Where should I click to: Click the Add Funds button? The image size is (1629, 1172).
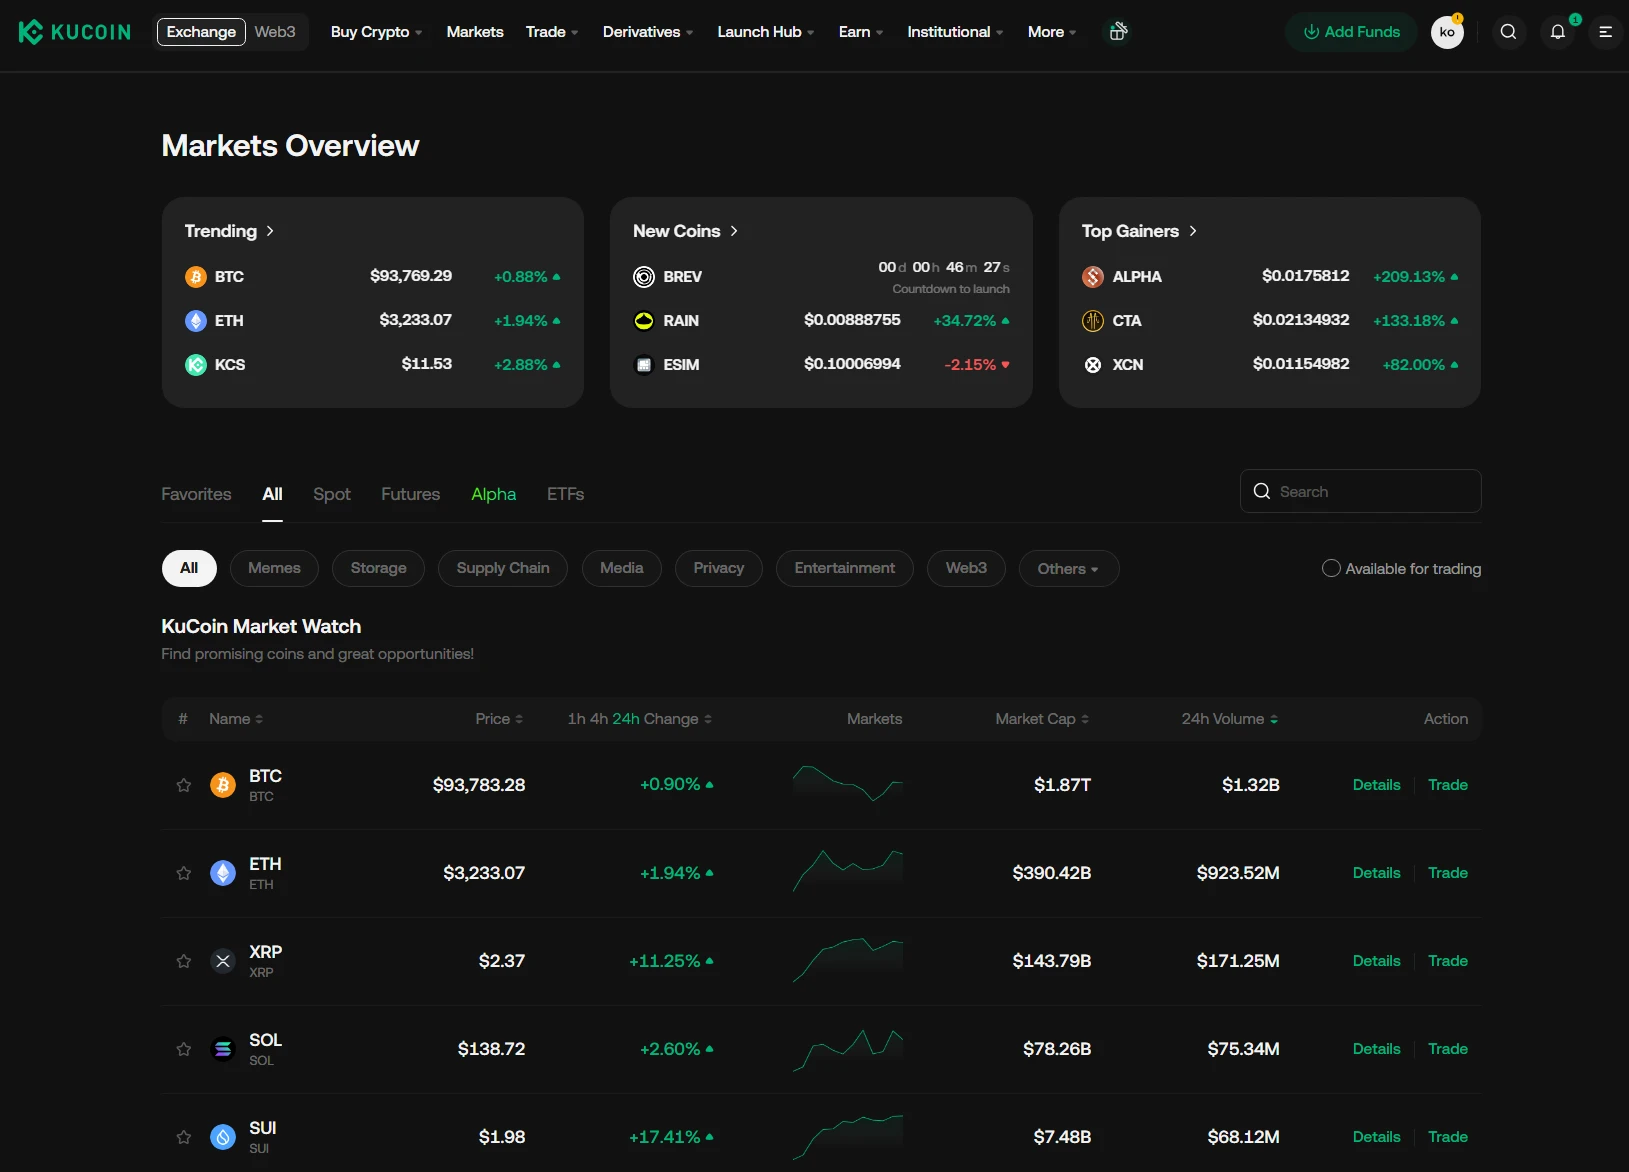1351,32
